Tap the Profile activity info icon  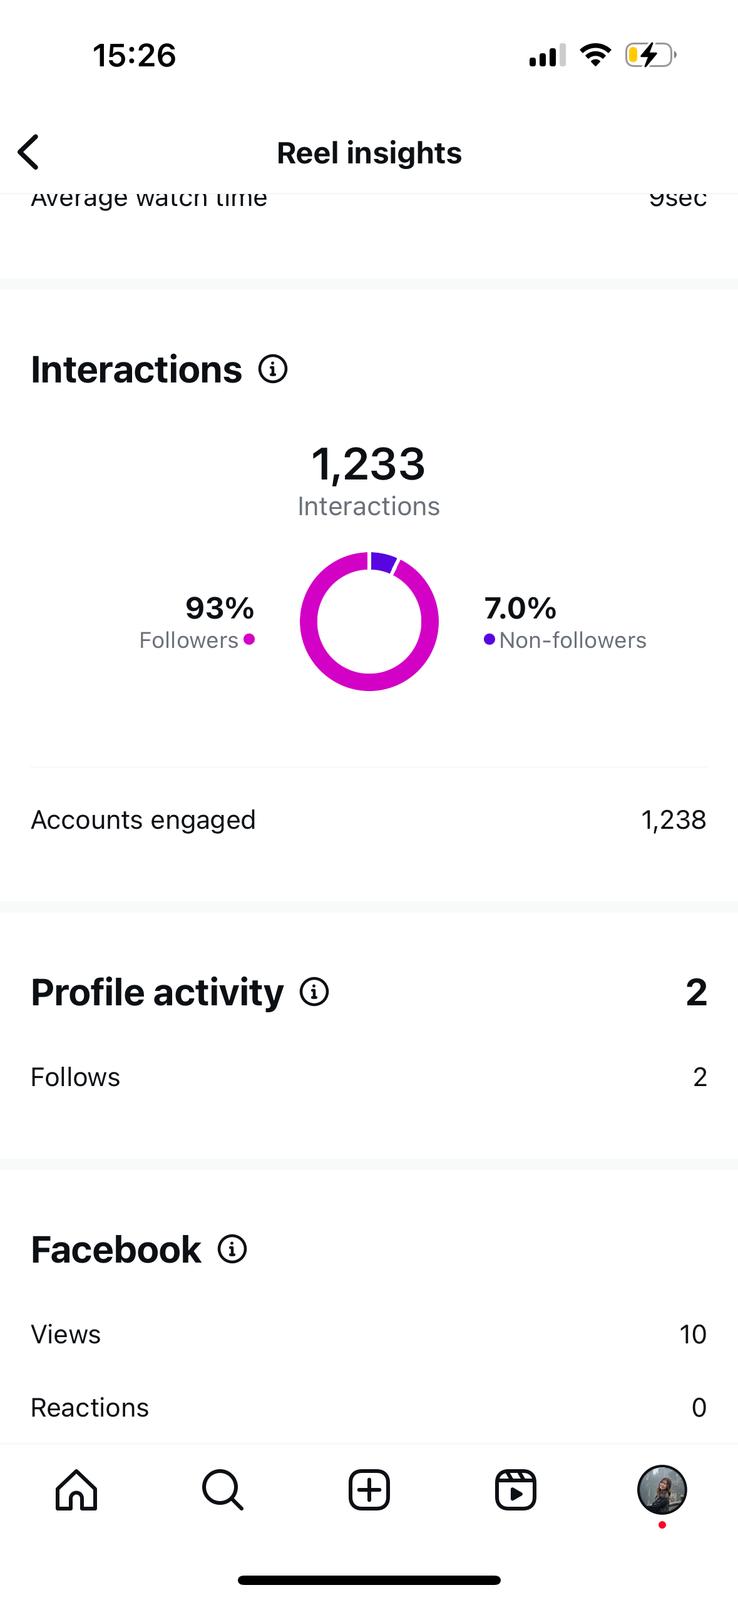[314, 992]
